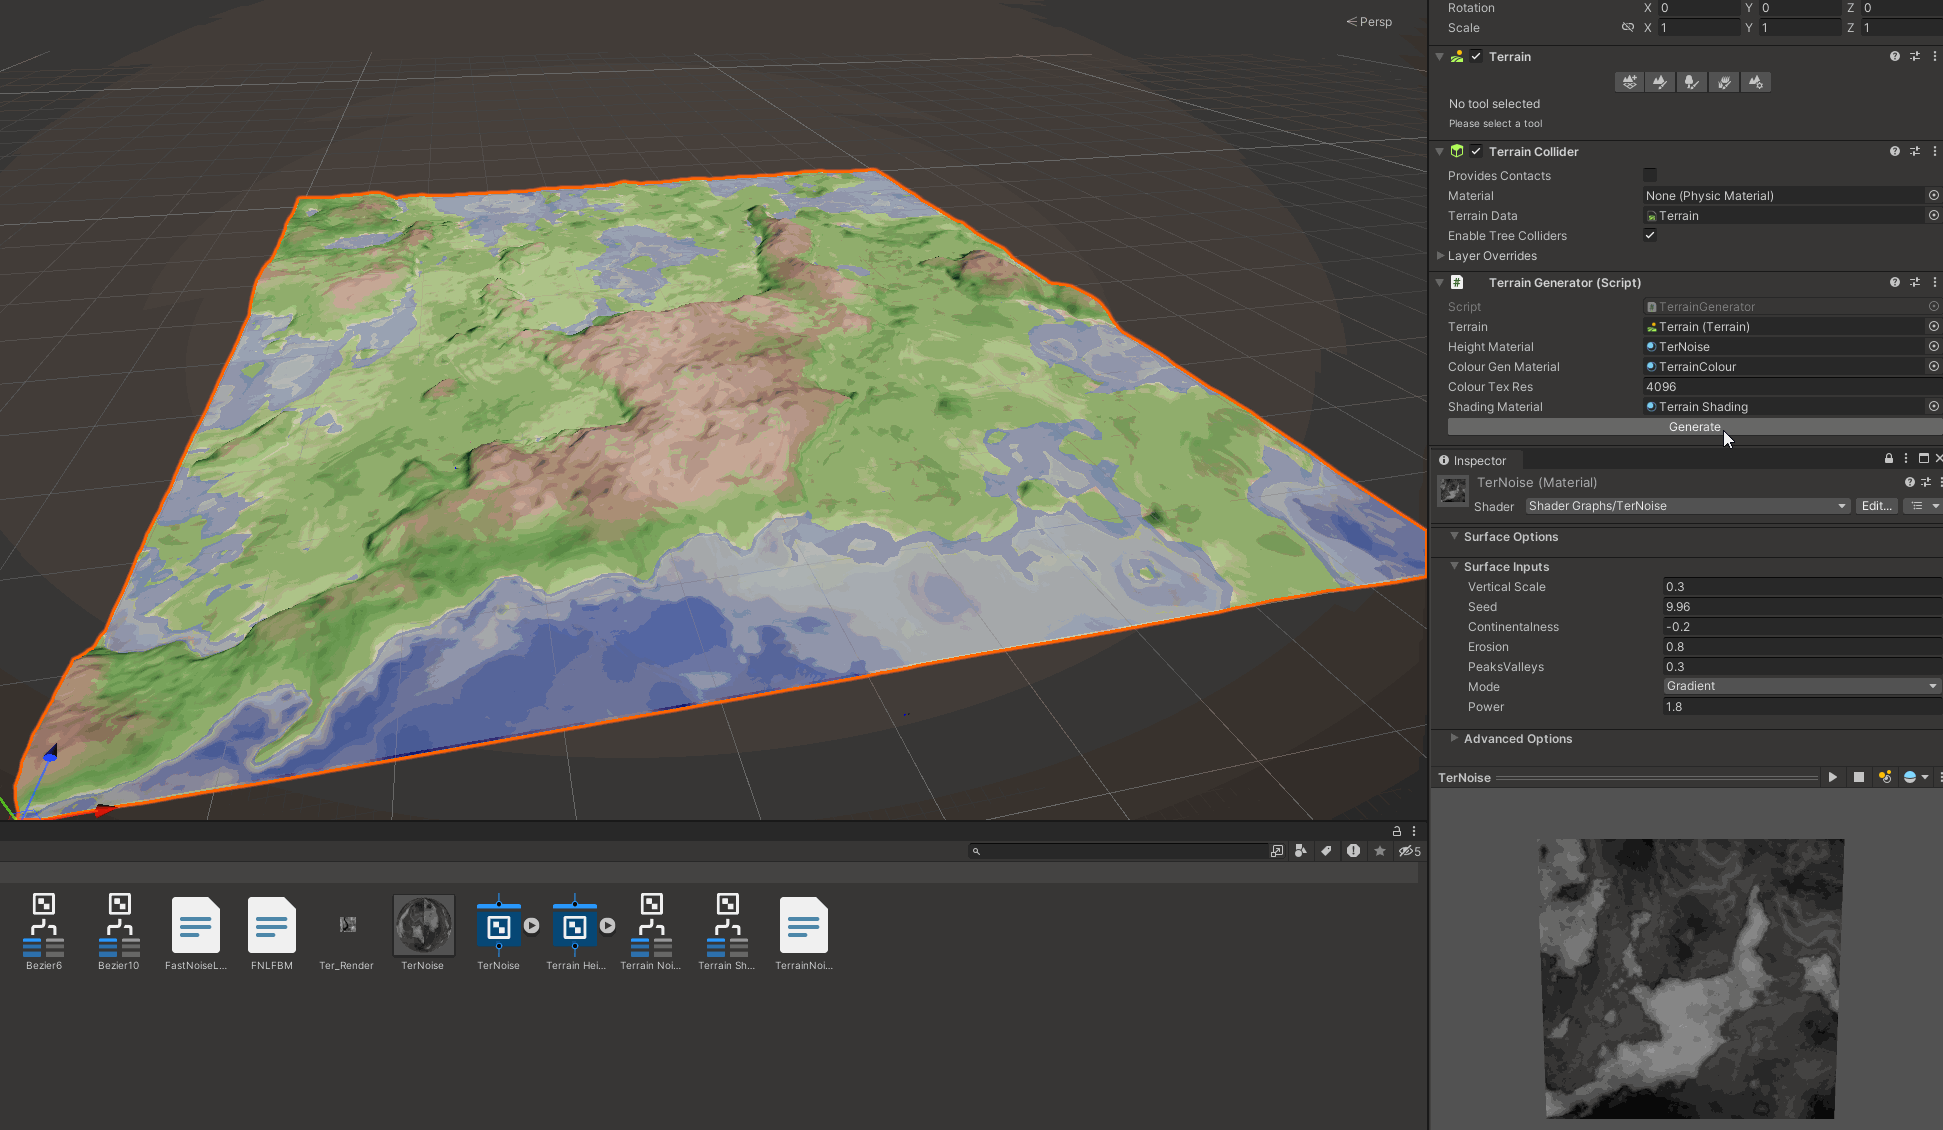Select the Paint Trees terrain tool

pos(1692,82)
